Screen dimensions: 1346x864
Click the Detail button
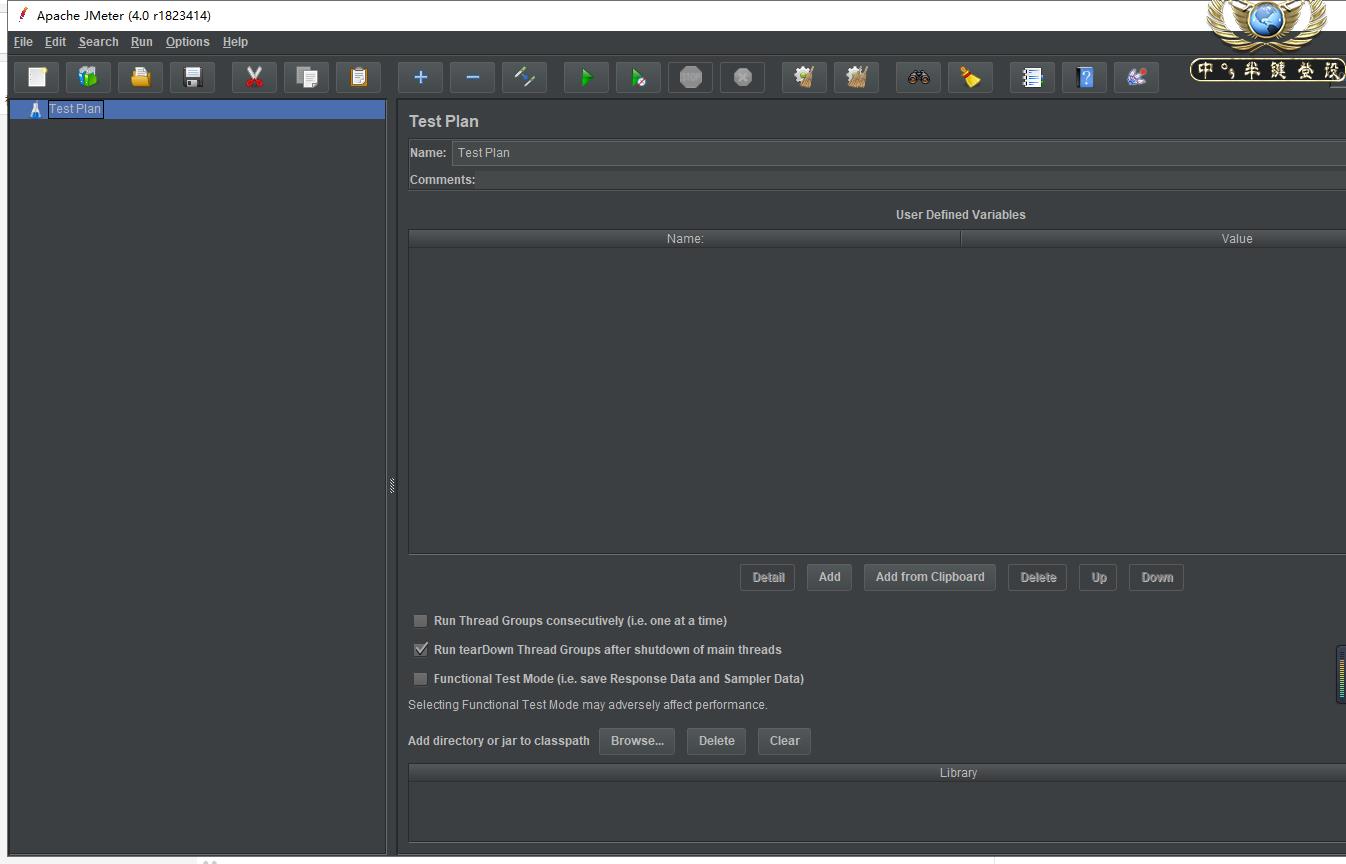[x=768, y=577]
